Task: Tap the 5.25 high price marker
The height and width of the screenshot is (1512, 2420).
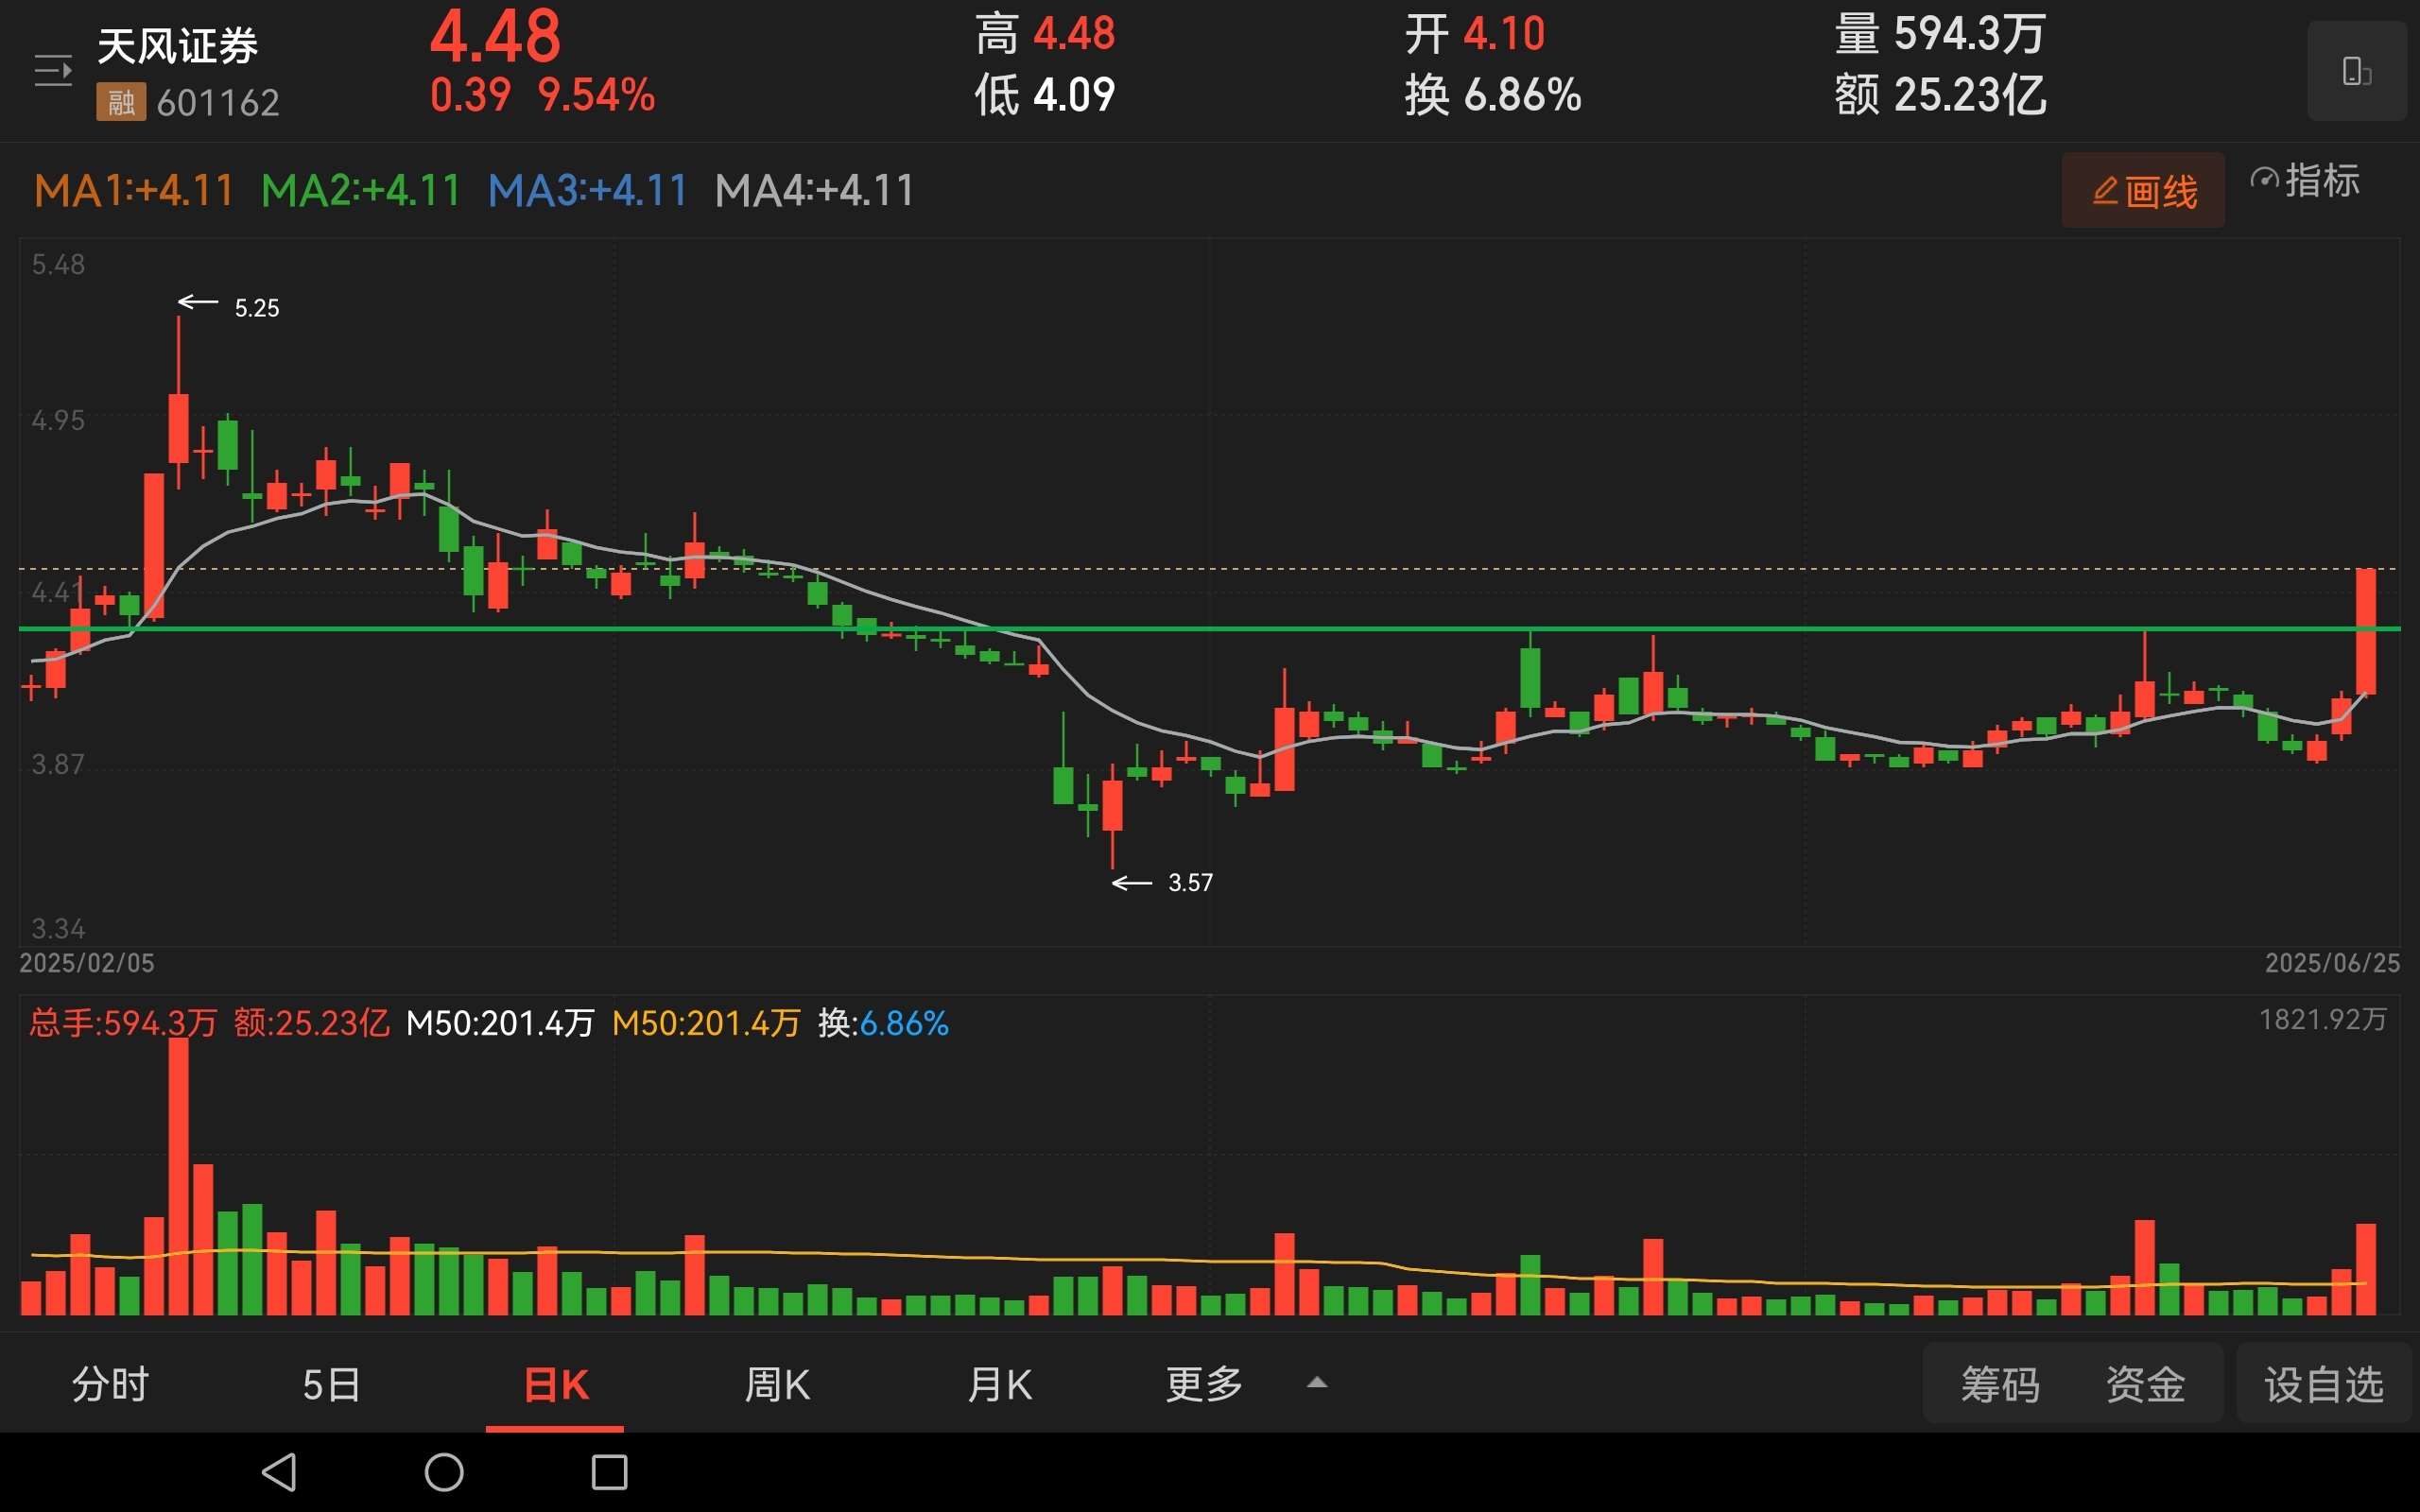Action: [256, 308]
